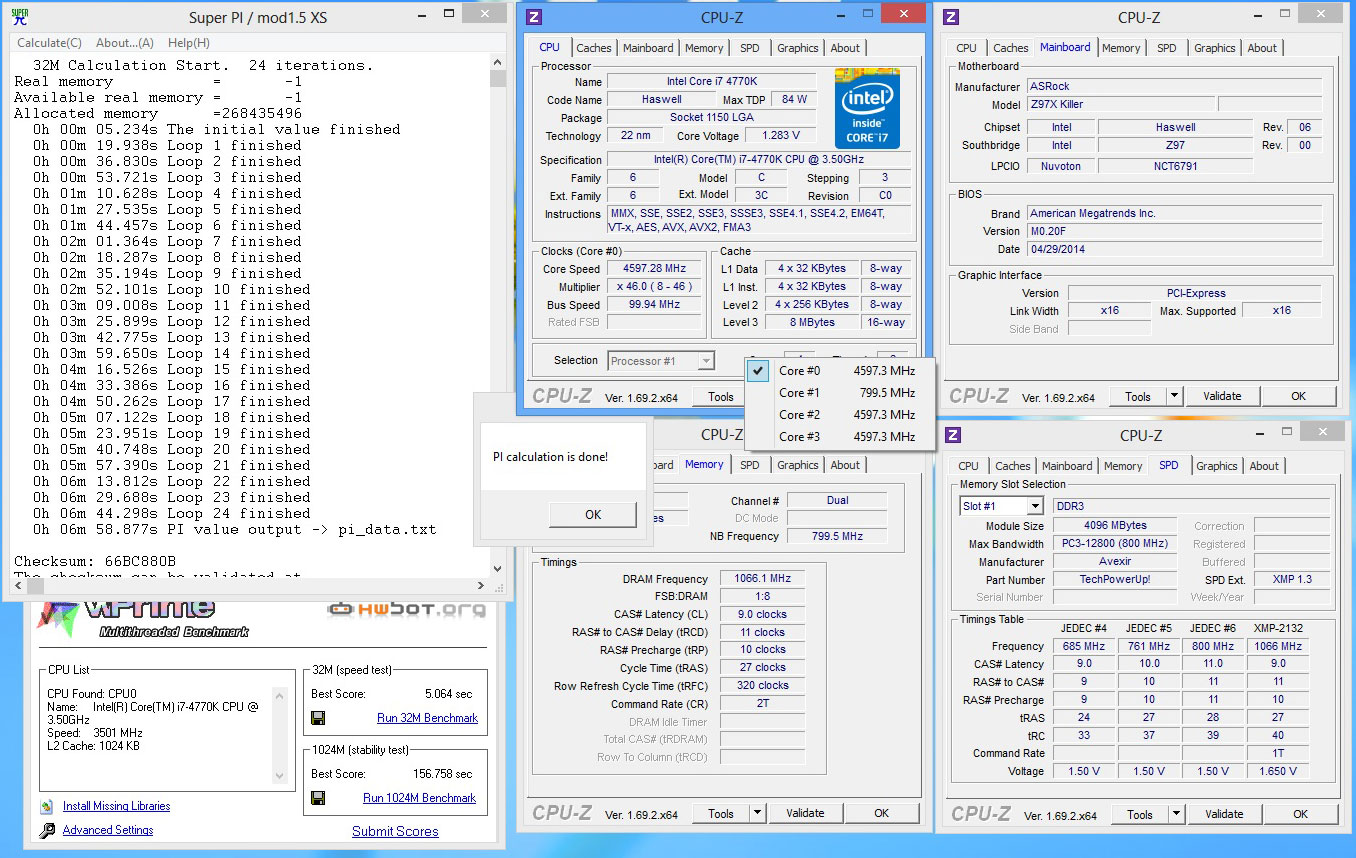Open the Slot #1 memory slot dropdown

pos(1003,506)
